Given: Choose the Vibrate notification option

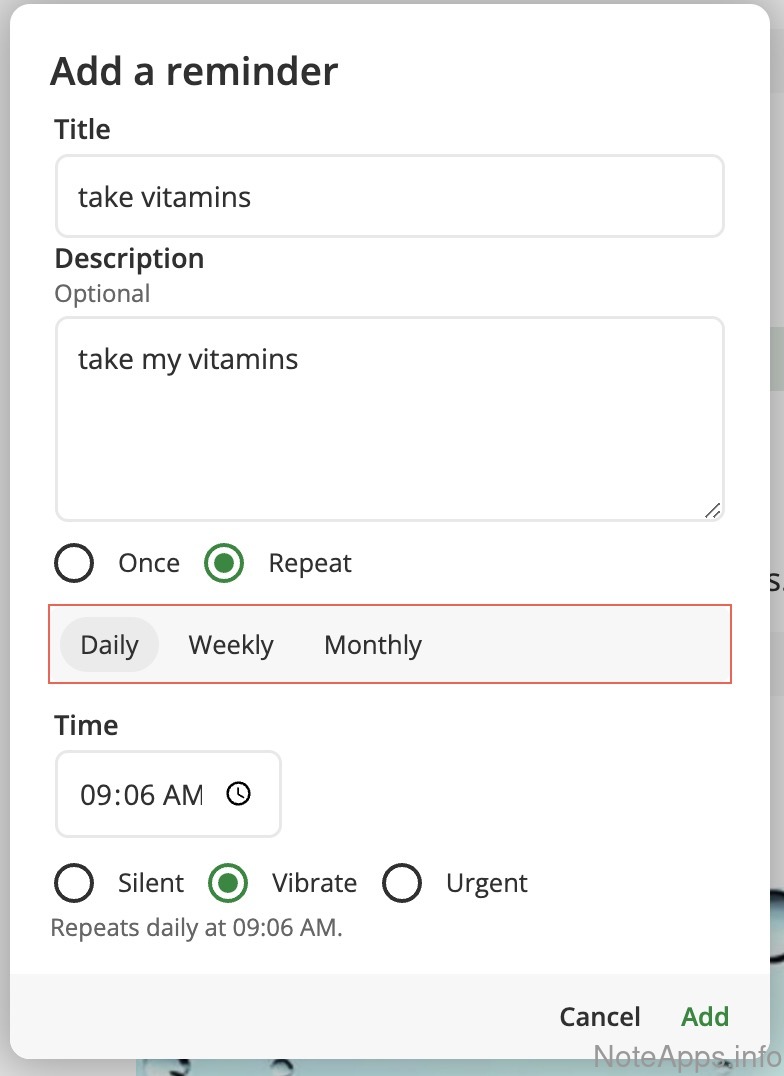Looking at the screenshot, I should point(228,883).
